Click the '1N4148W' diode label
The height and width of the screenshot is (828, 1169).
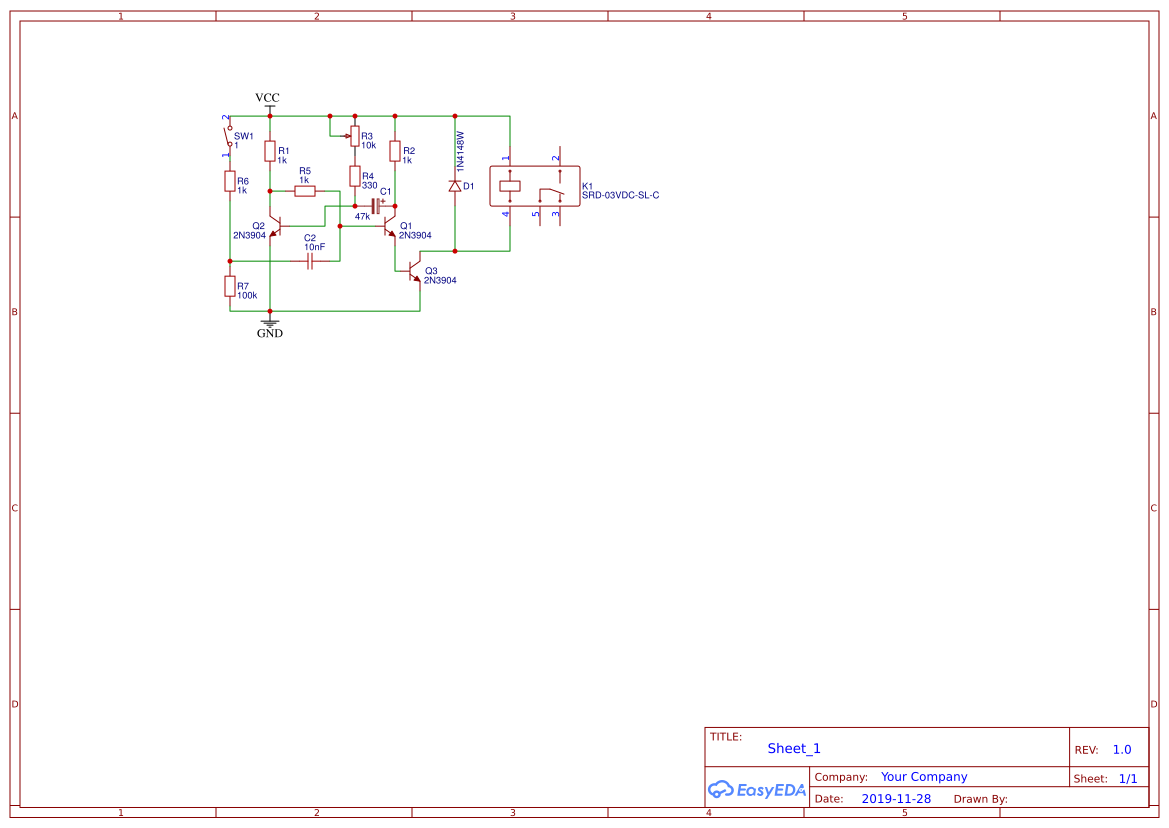coord(460,152)
